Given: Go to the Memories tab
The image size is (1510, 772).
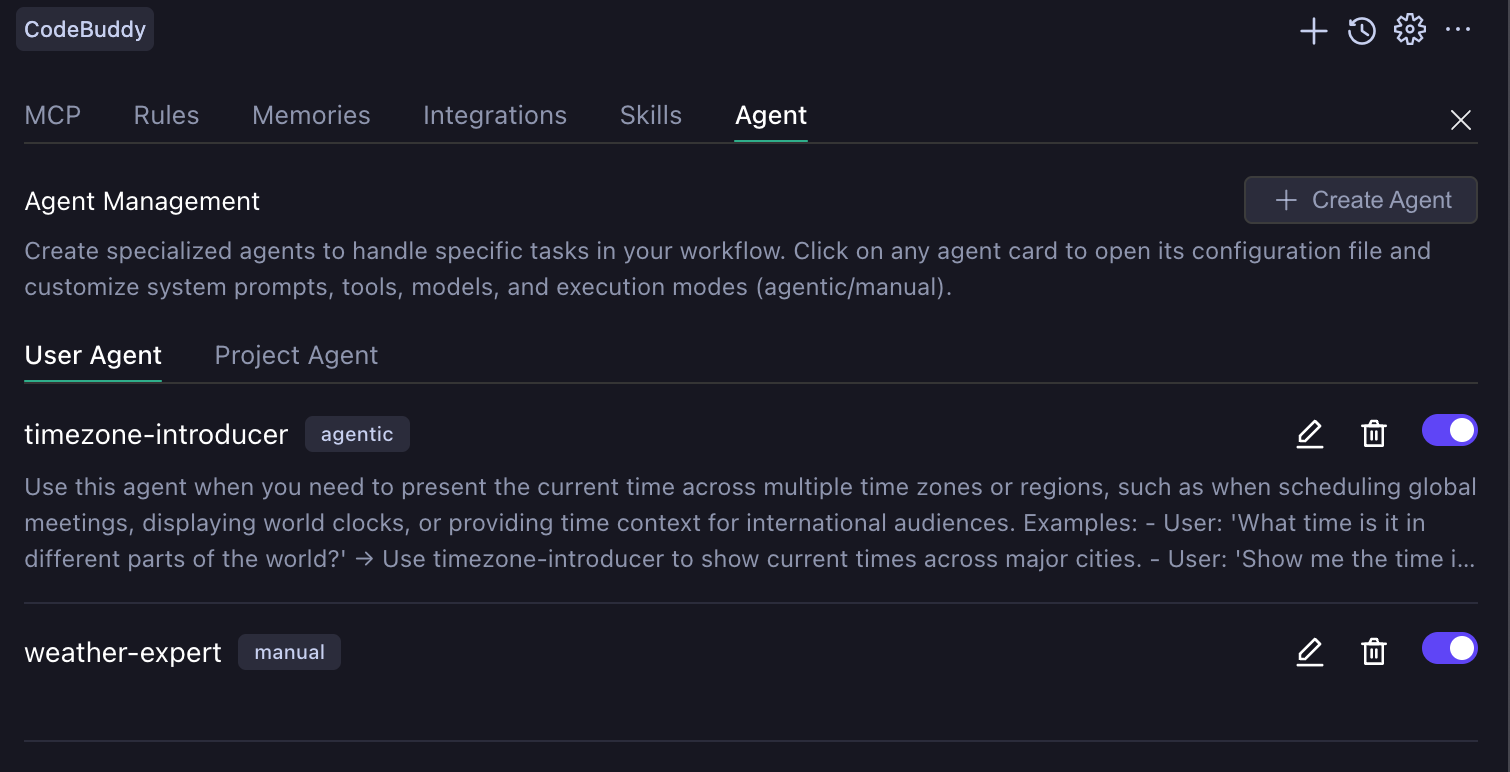Looking at the screenshot, I should click(311, 116).
